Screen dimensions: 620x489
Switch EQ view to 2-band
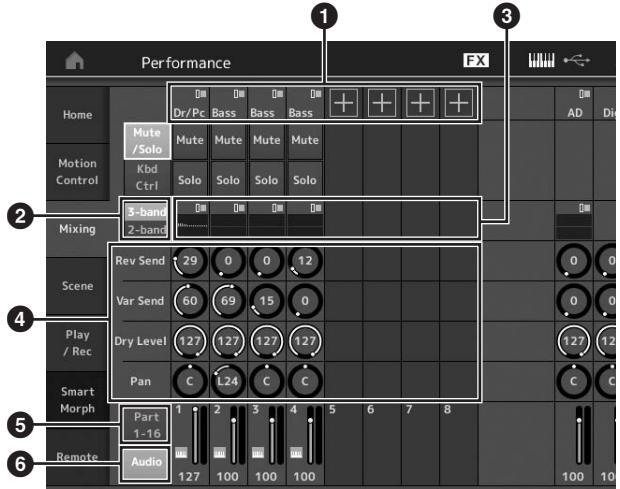click(x=139, y=229)
